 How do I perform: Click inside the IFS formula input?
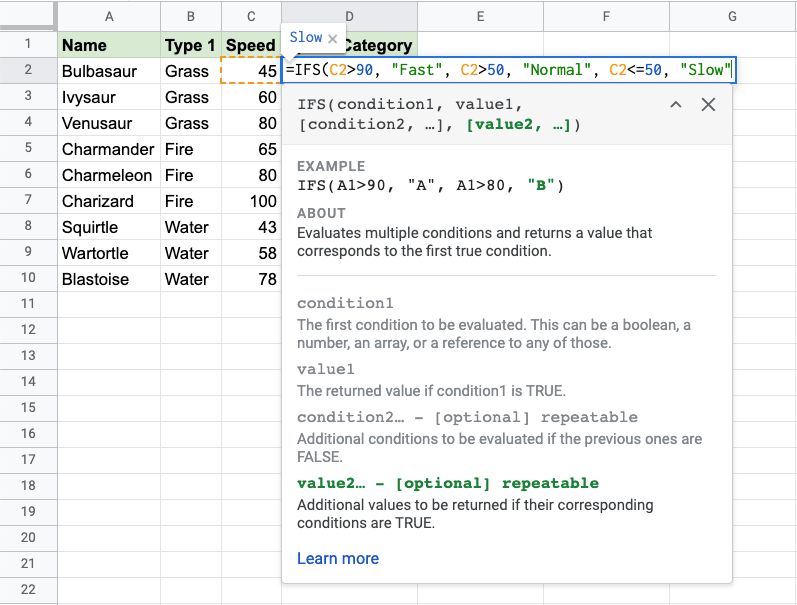[x=510, y=71]
